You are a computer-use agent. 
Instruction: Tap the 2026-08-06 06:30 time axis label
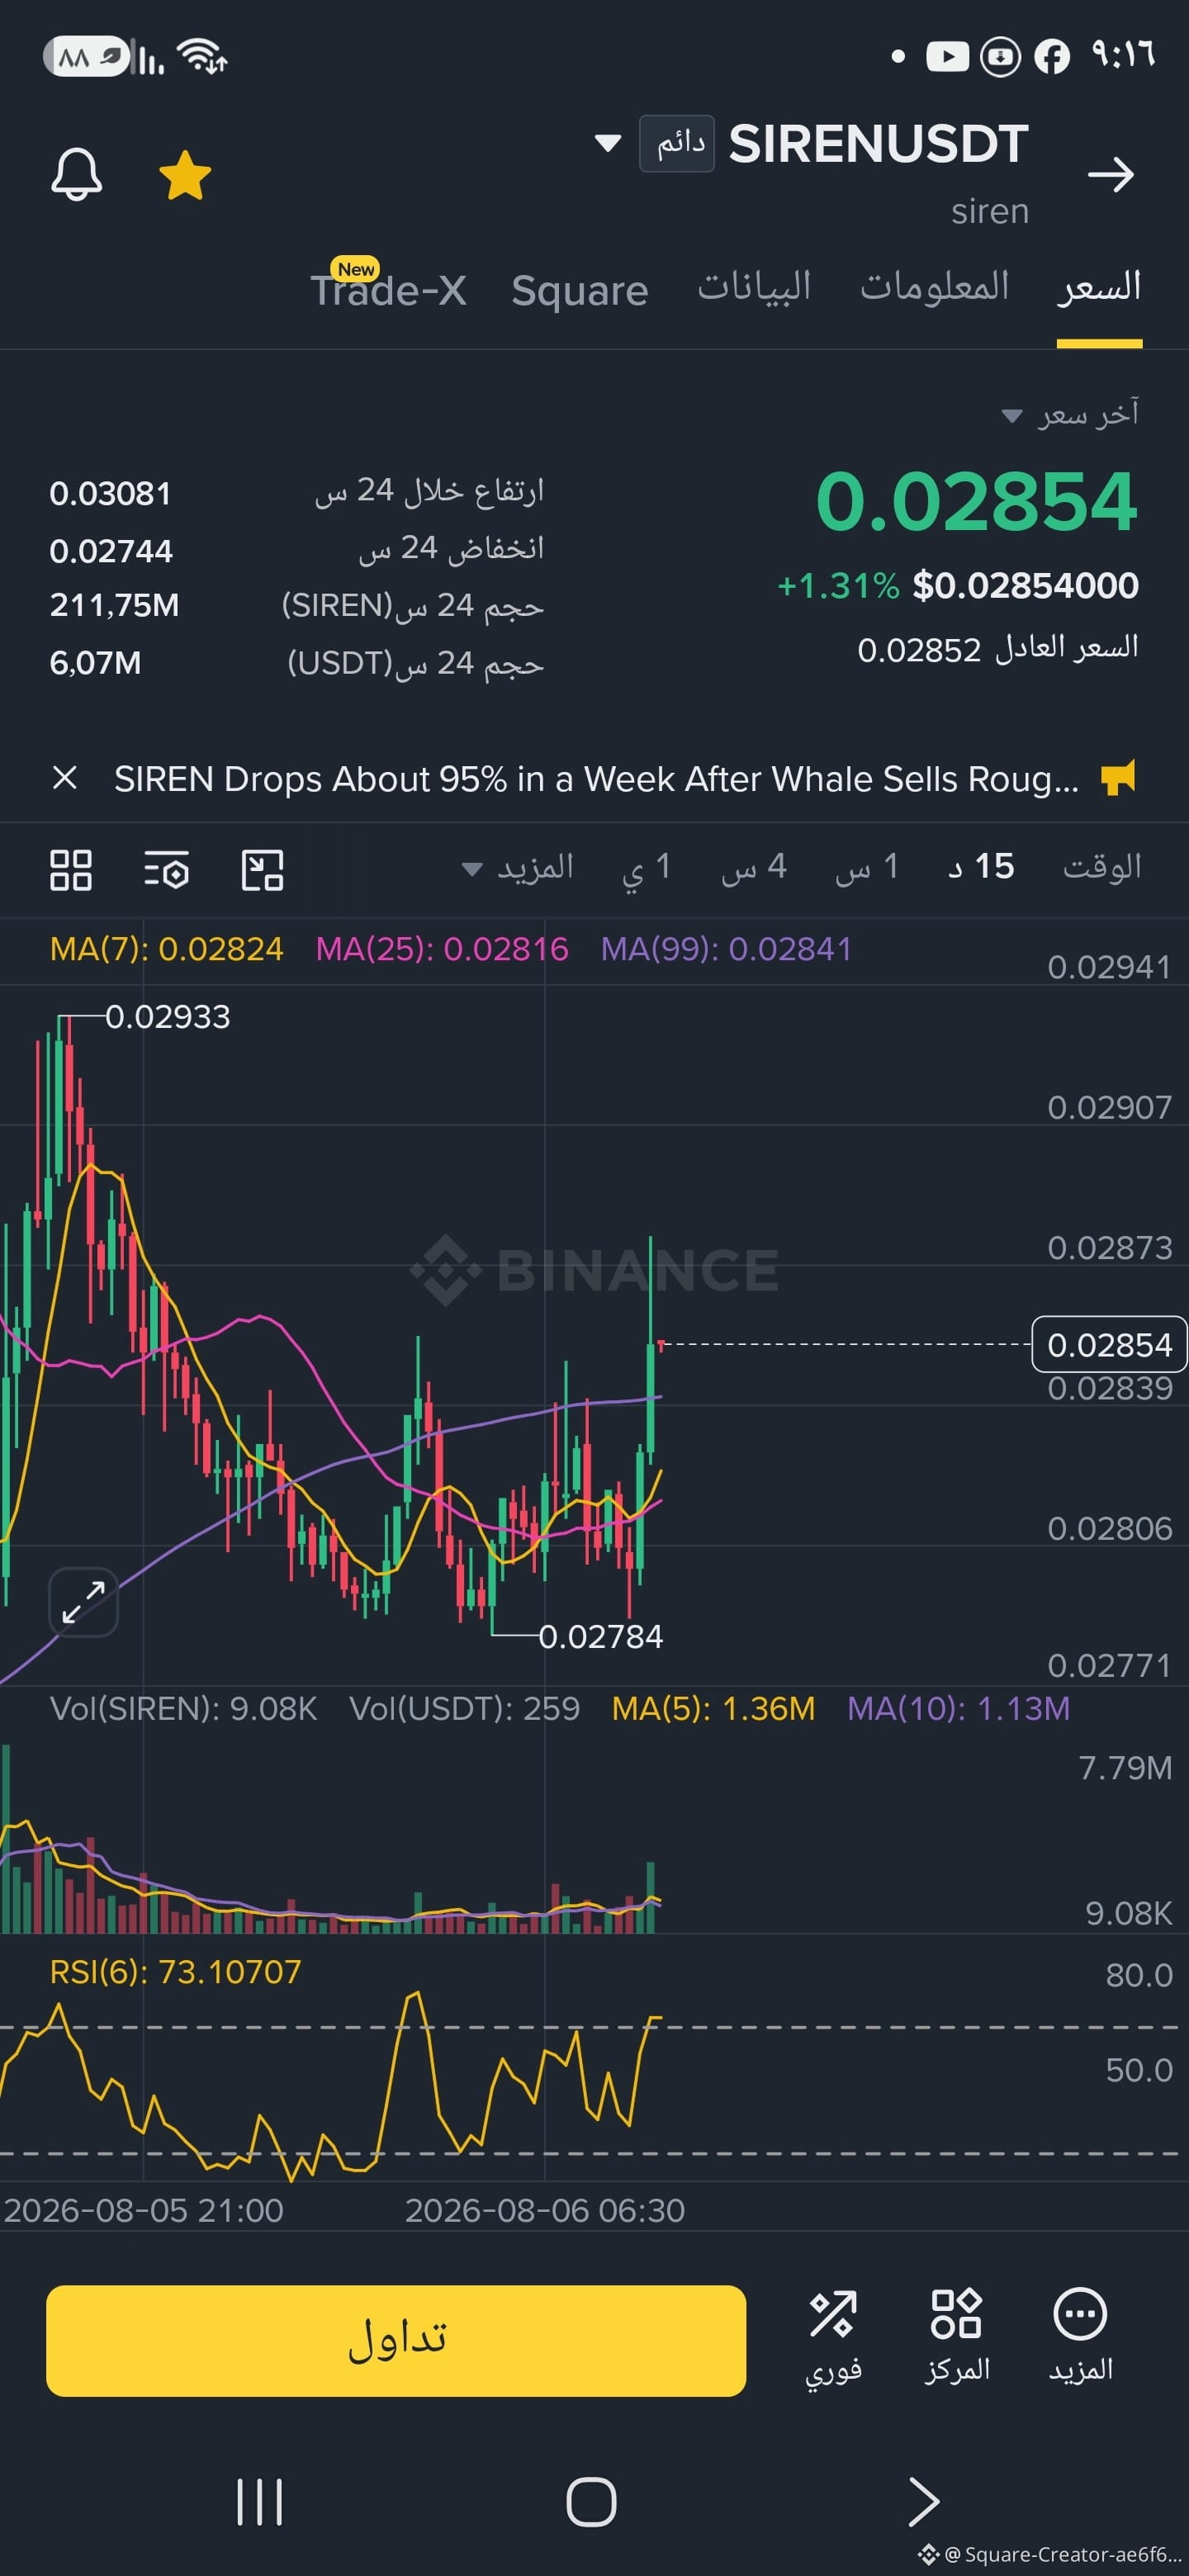[545, 2210]
